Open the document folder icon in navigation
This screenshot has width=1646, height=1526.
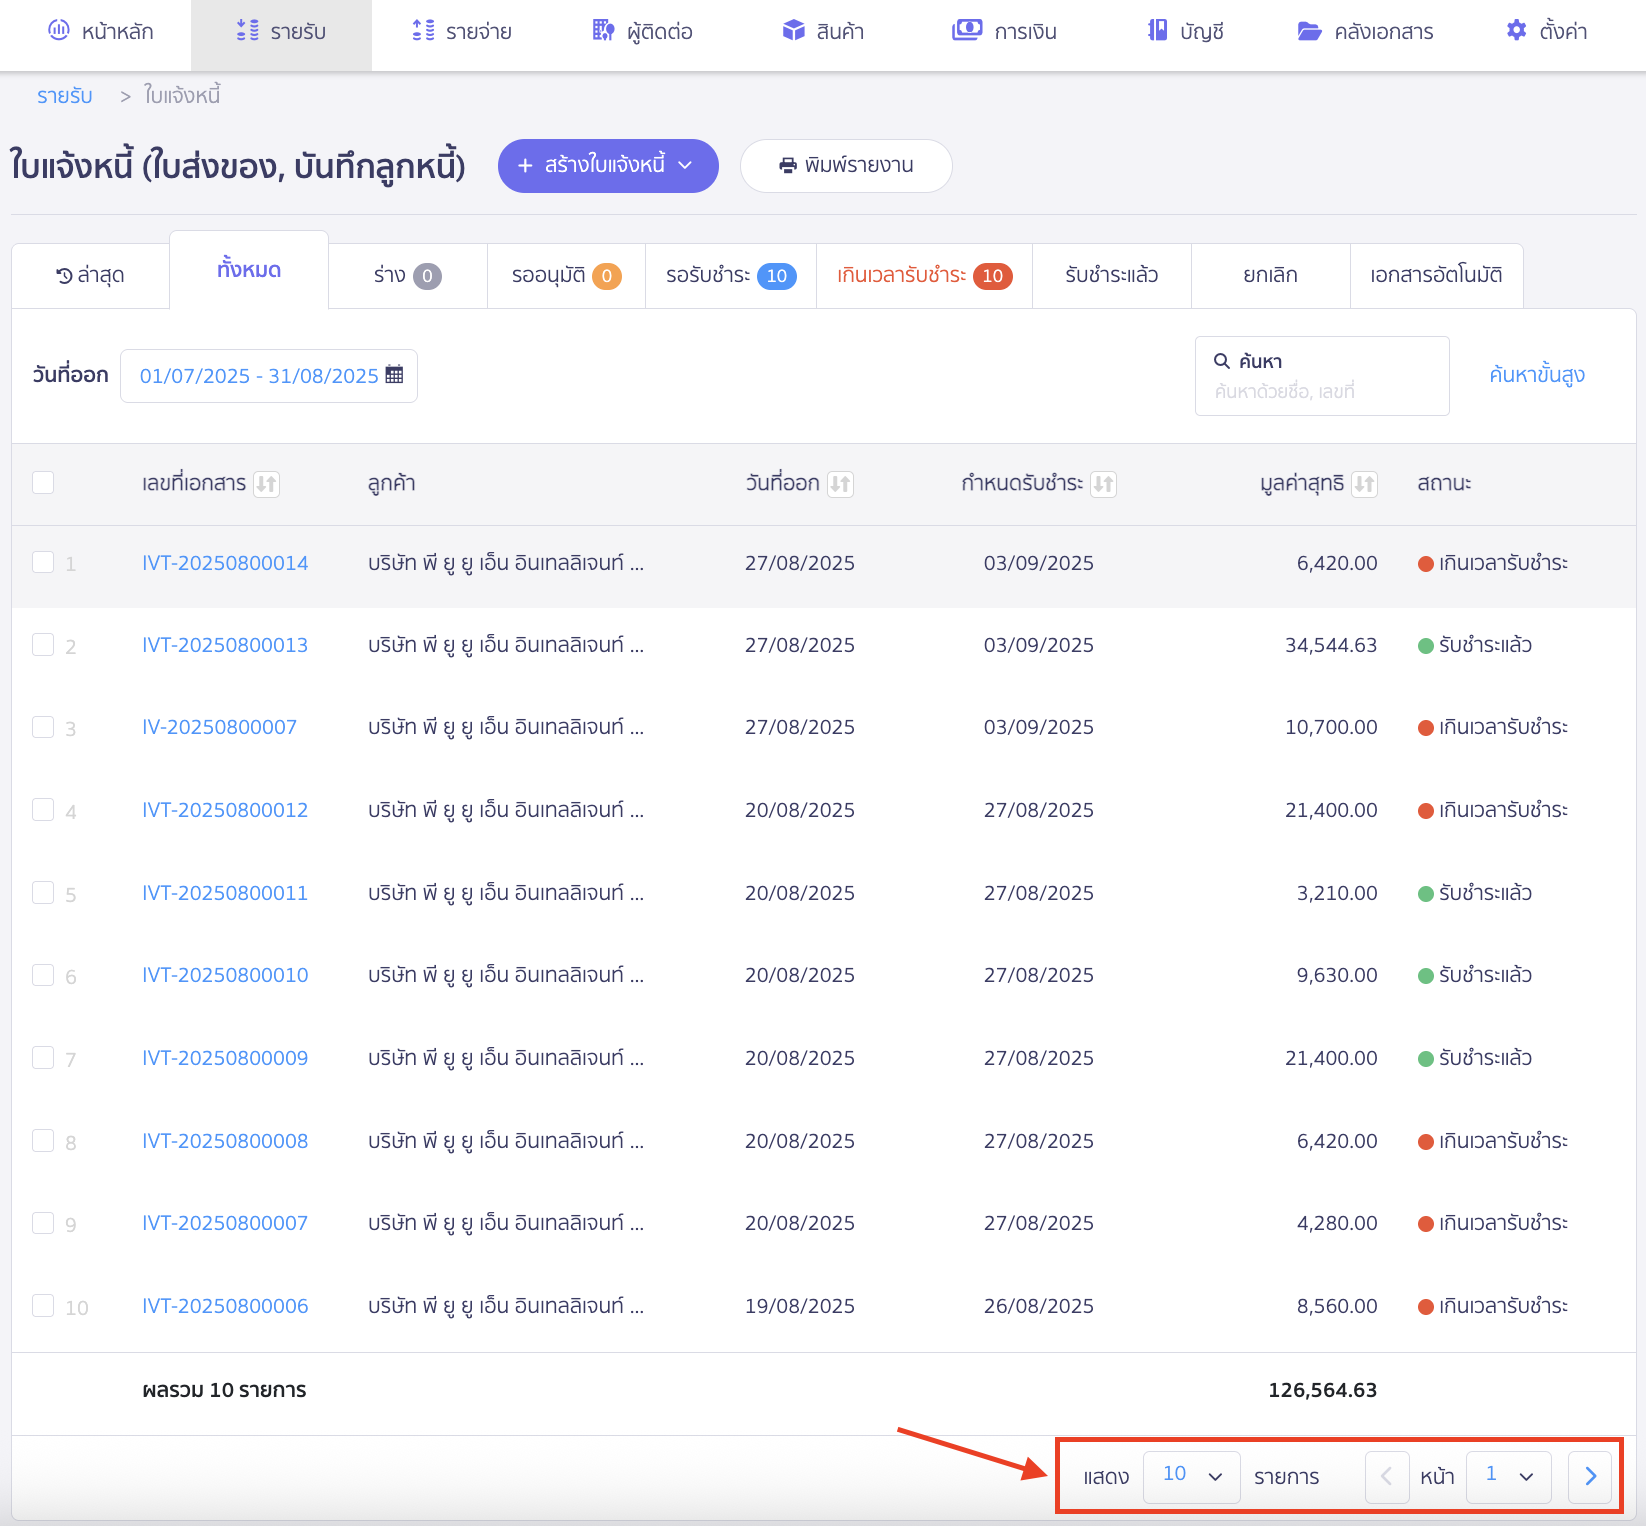pyautogui.click(x=1309, y=31)
